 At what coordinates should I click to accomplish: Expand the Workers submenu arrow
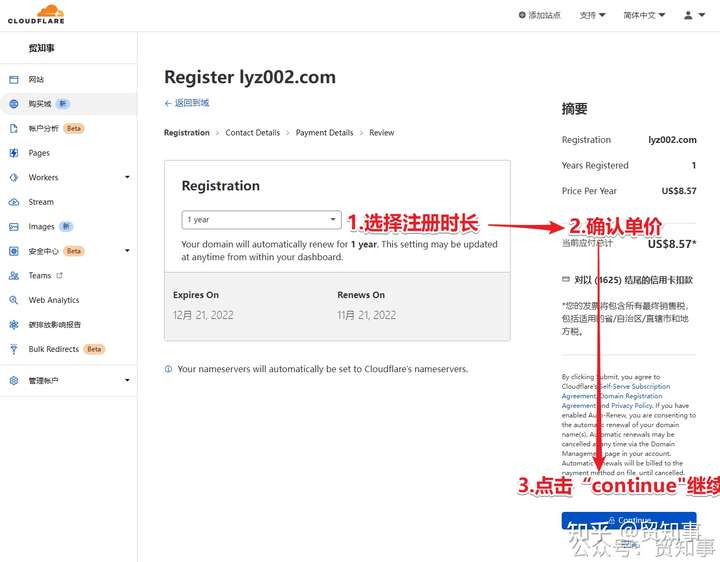(x=127, y=177)
